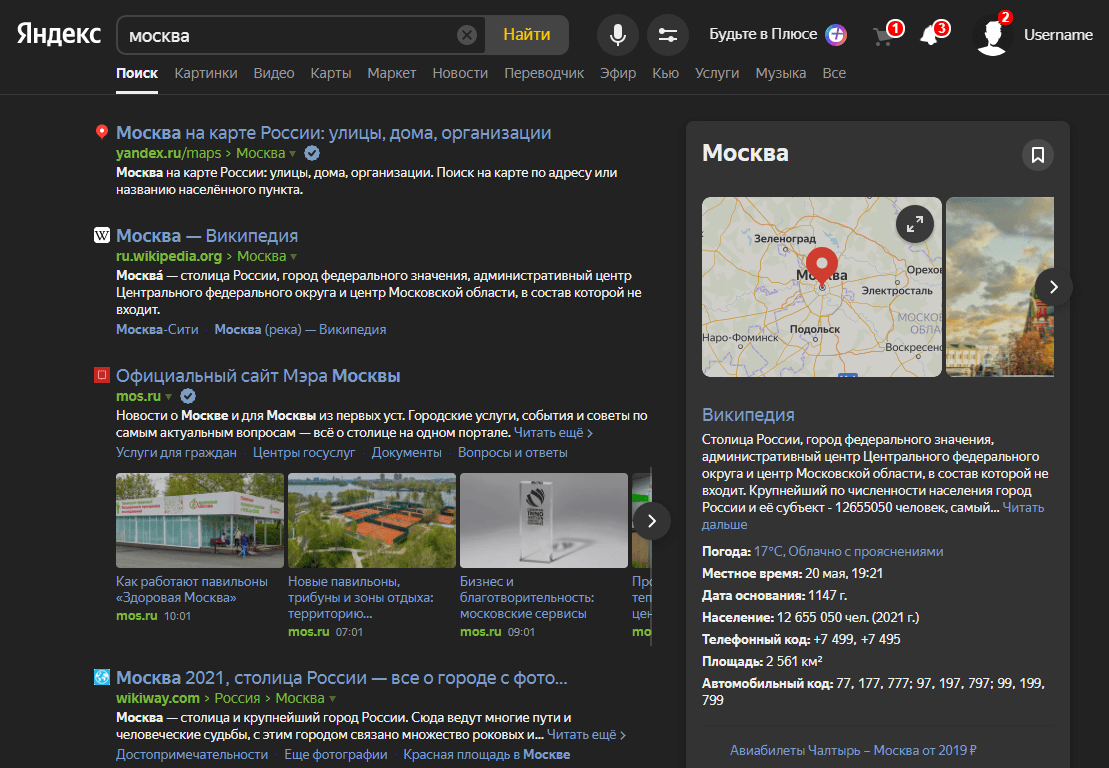Open Авиабилеты Чалтырь – Москва link

(853, 750)
